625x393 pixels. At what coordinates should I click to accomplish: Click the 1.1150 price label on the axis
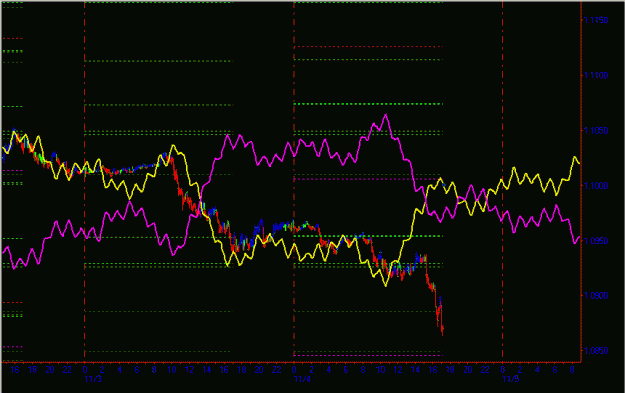point(596,20)
